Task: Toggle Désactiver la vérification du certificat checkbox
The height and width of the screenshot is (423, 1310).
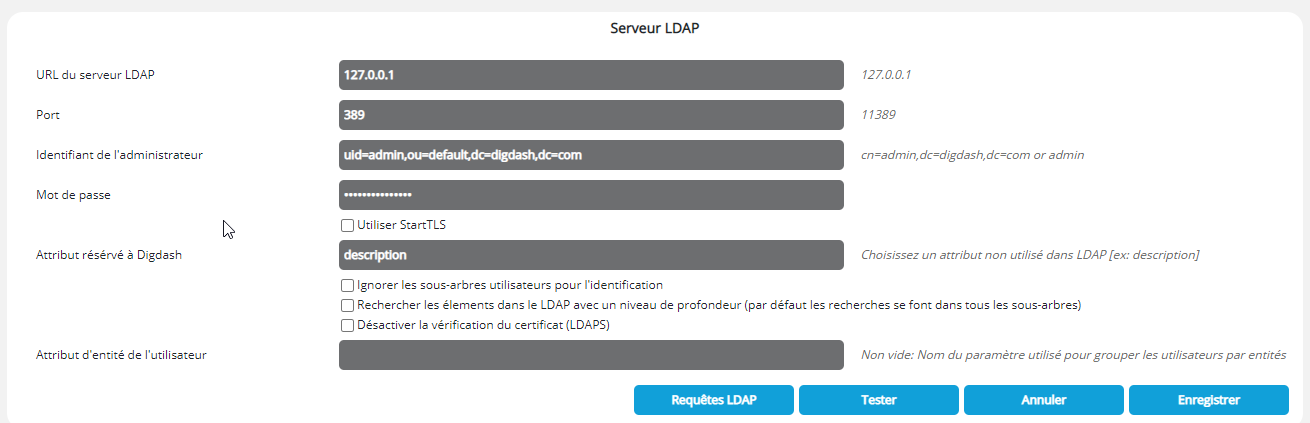Action: coord(348,325)
